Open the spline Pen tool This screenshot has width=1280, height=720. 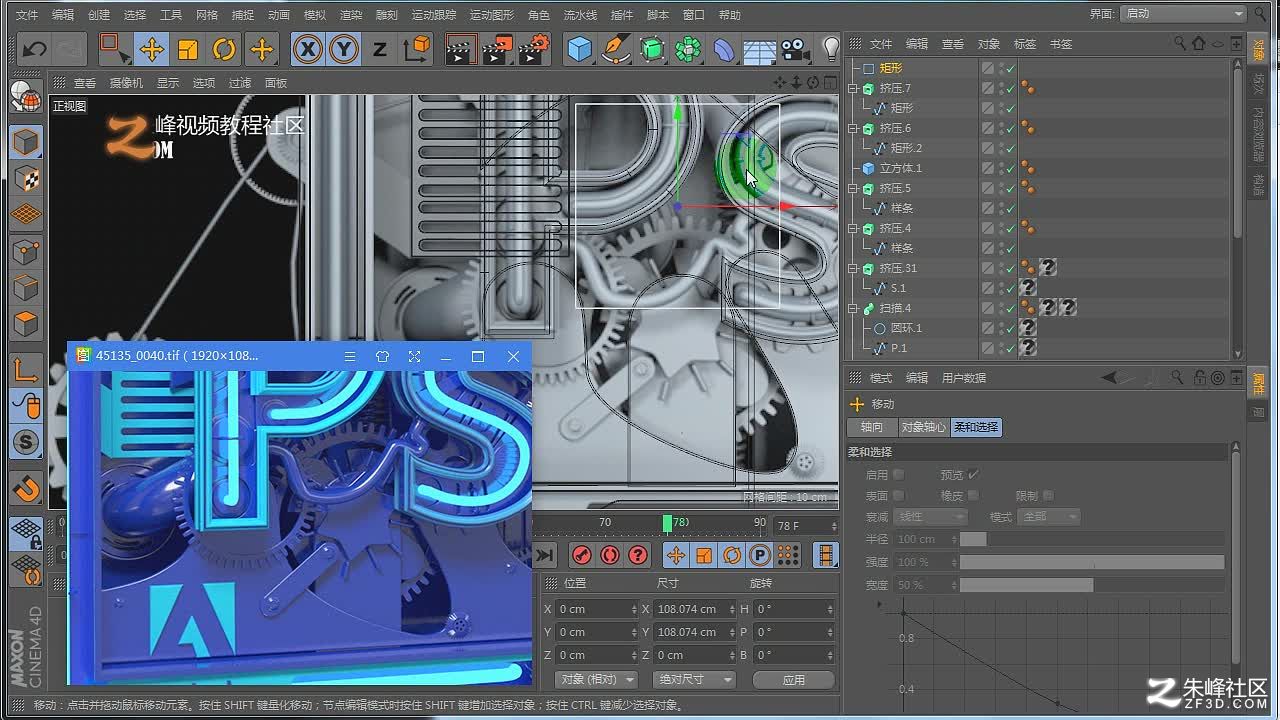pyautogui.click(x=615, y=49)
